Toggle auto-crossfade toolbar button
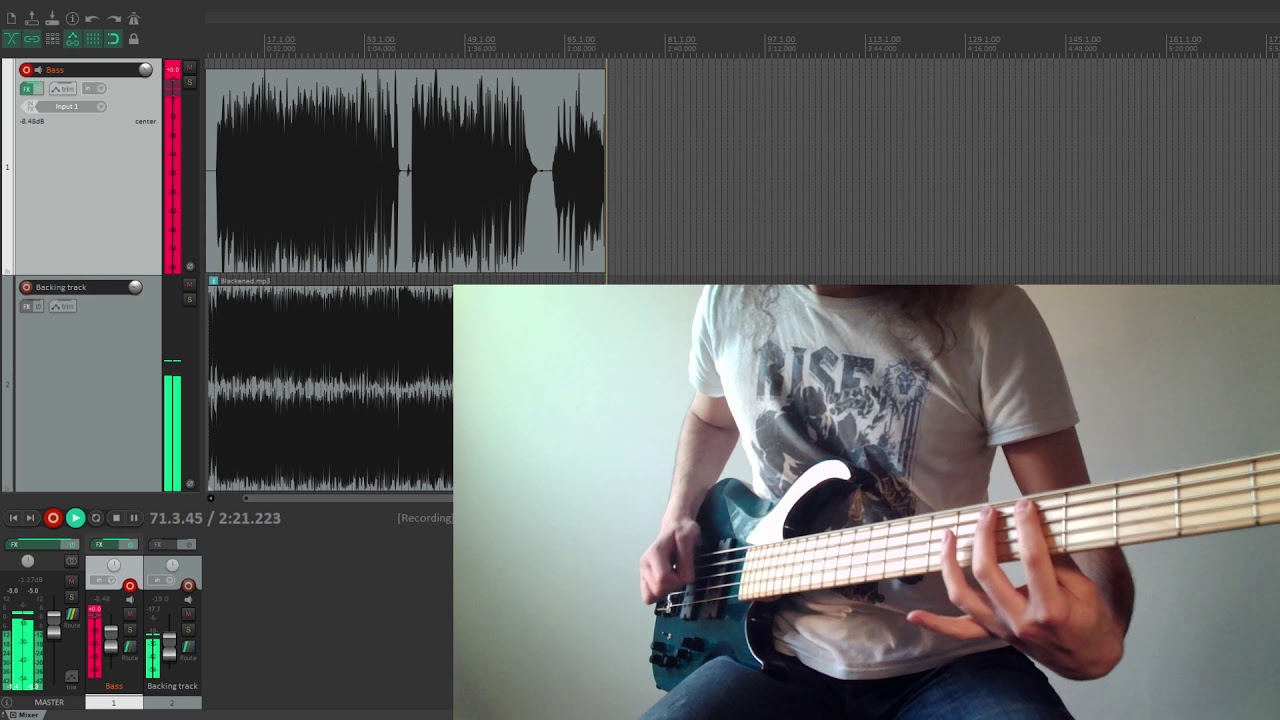Image resolution: width=1280 pixels, height=720 pixels. tap(11, 38)
